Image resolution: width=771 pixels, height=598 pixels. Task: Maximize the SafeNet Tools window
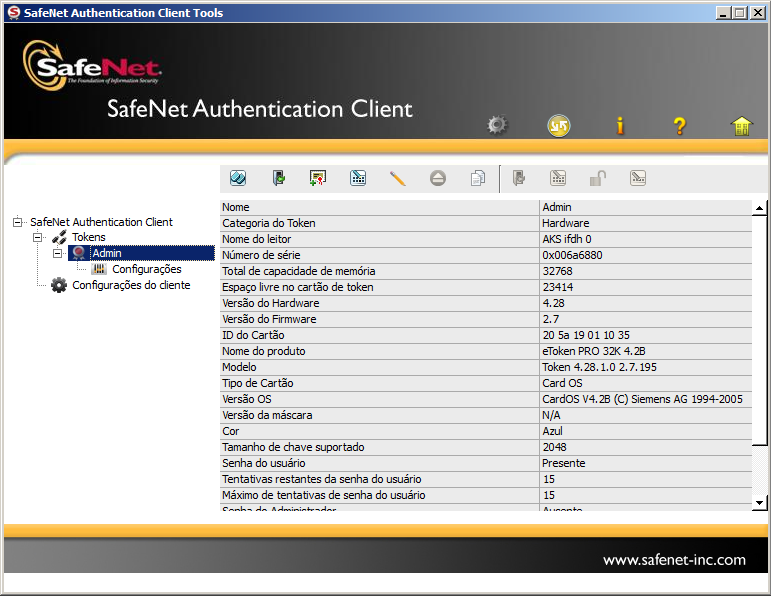point(740,13)
